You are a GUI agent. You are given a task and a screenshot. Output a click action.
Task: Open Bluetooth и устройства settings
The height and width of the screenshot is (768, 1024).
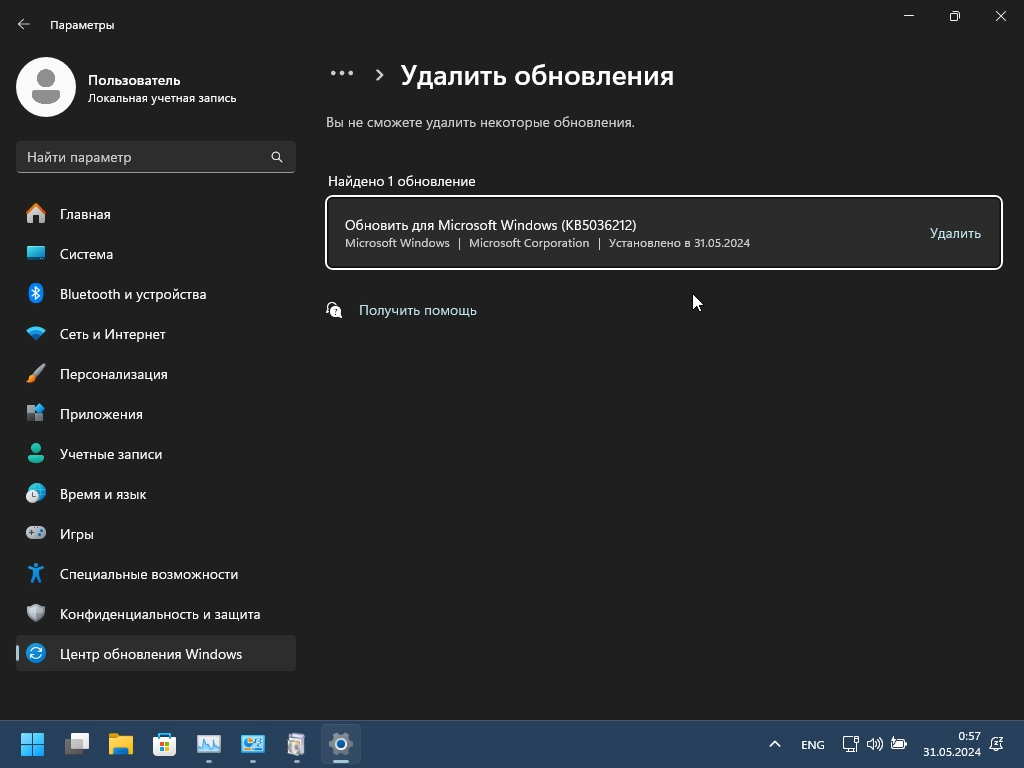pyautogui.click(x=155, y=294)
